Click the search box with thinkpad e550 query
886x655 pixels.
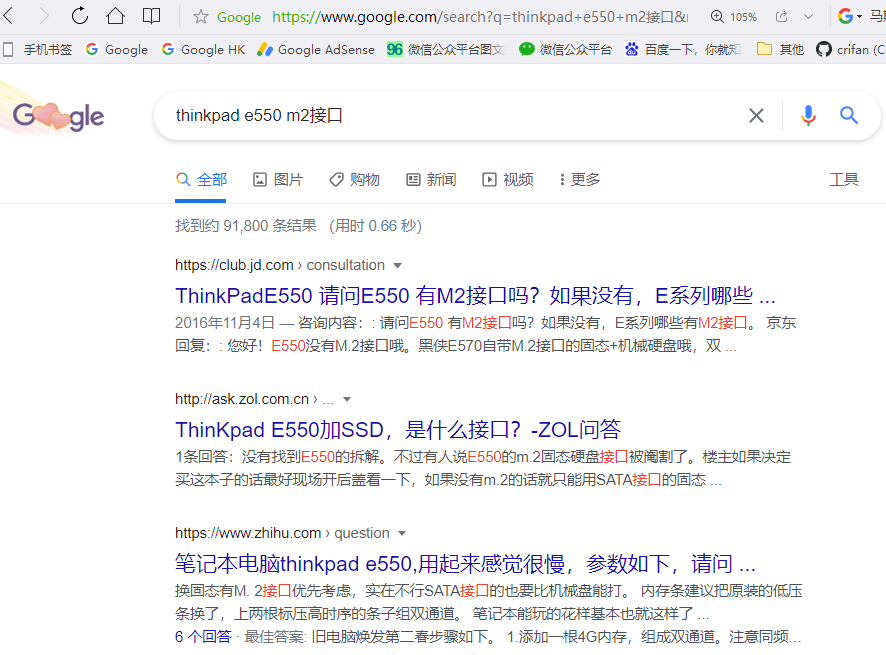click(452, 116)
